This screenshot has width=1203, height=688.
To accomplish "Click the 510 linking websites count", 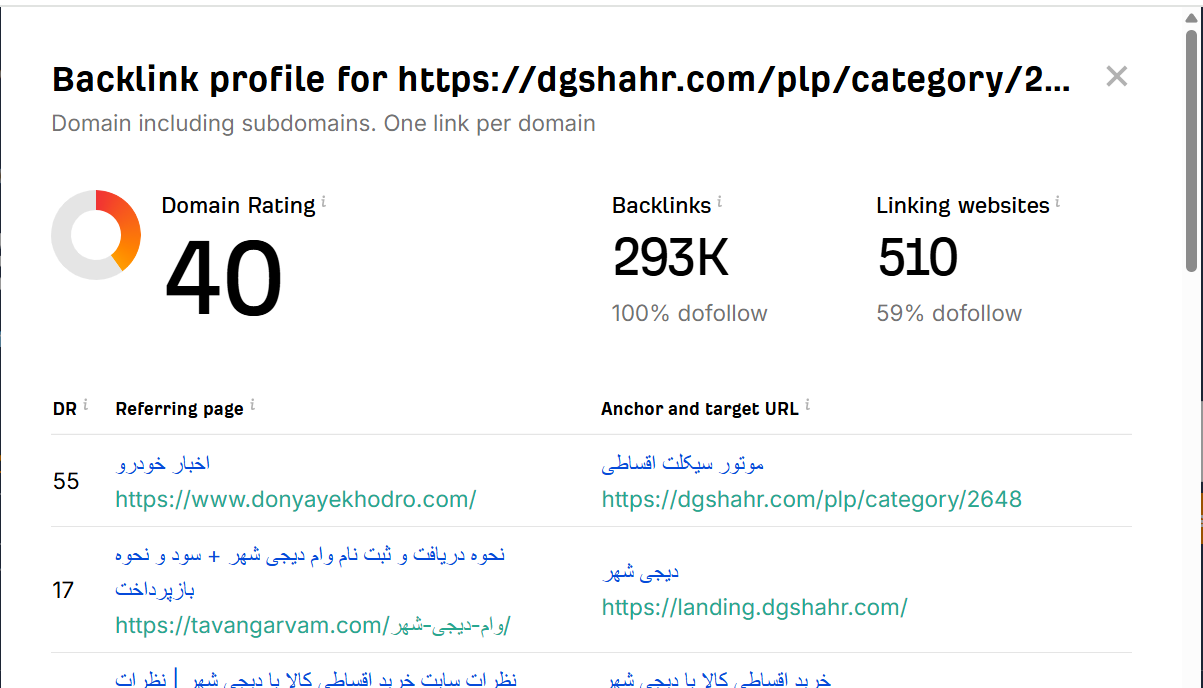I will 917,257.
